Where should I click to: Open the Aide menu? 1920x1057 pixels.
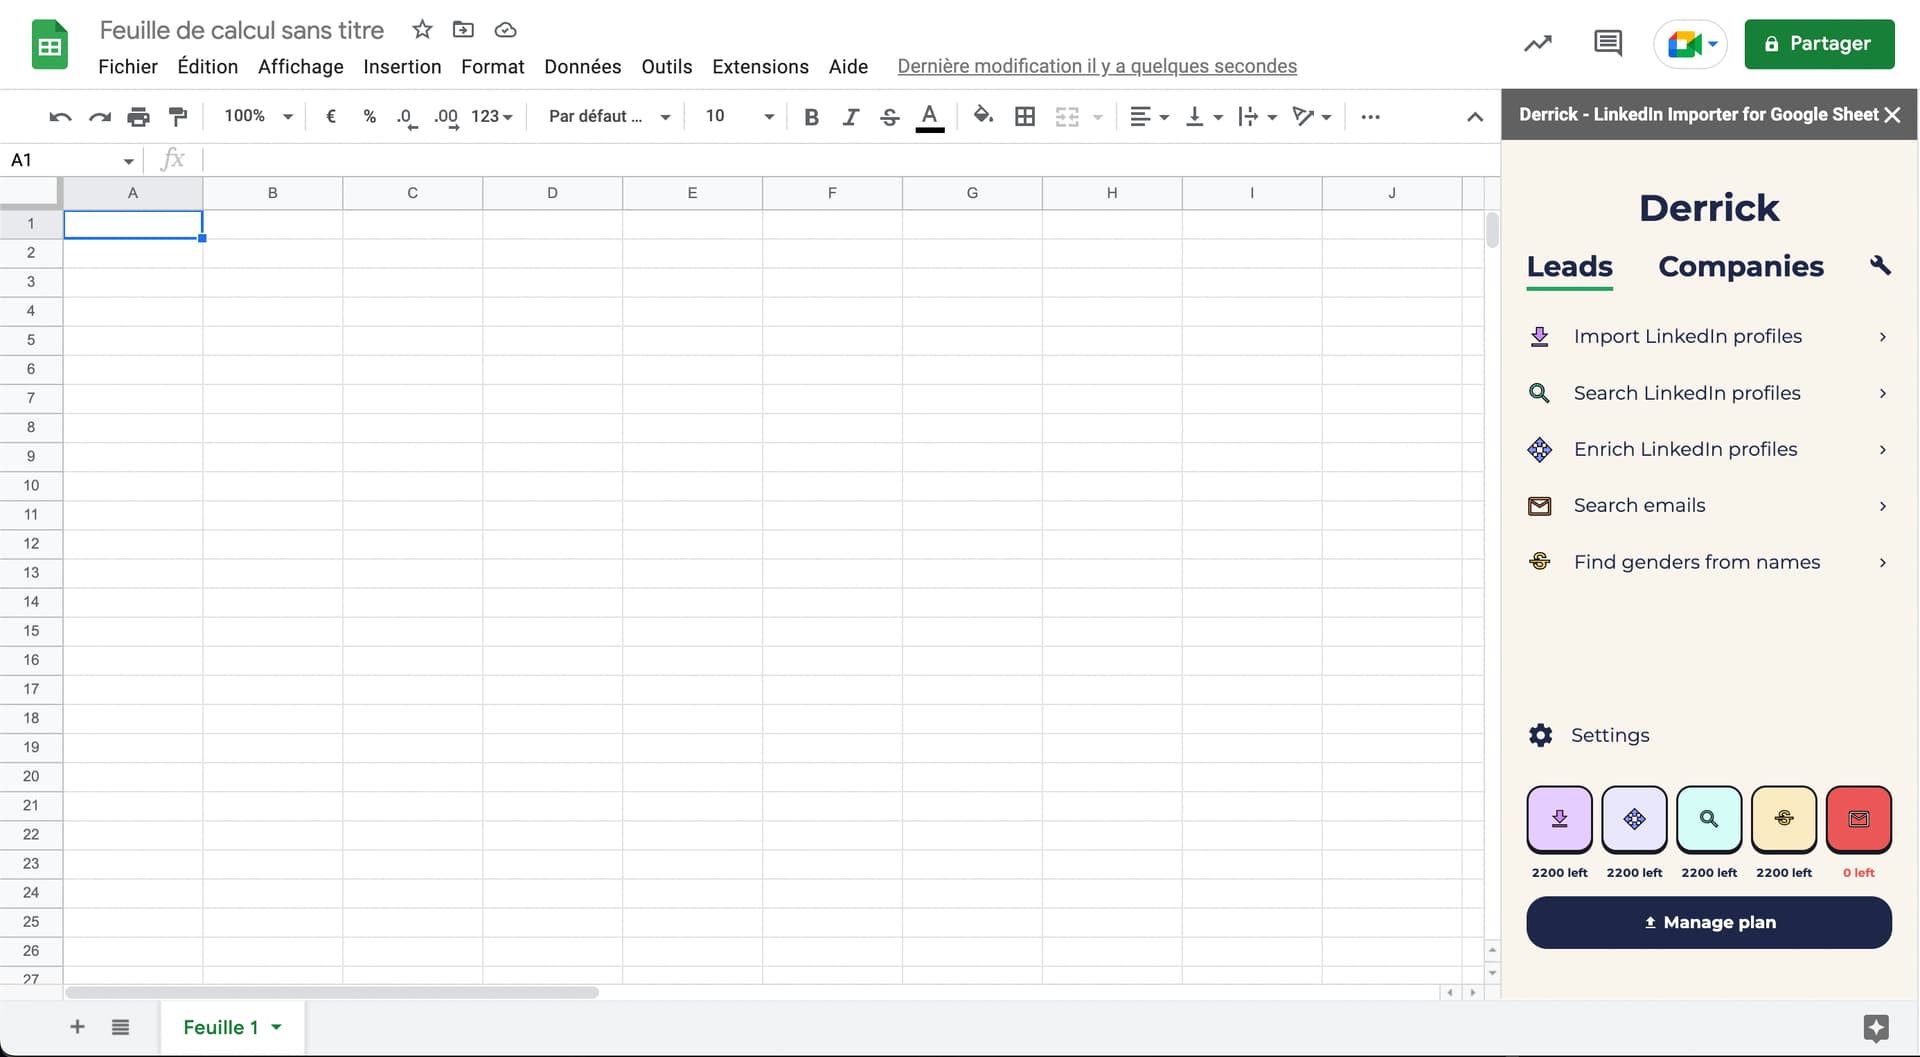pyautogui.click(x=848, y=66)
